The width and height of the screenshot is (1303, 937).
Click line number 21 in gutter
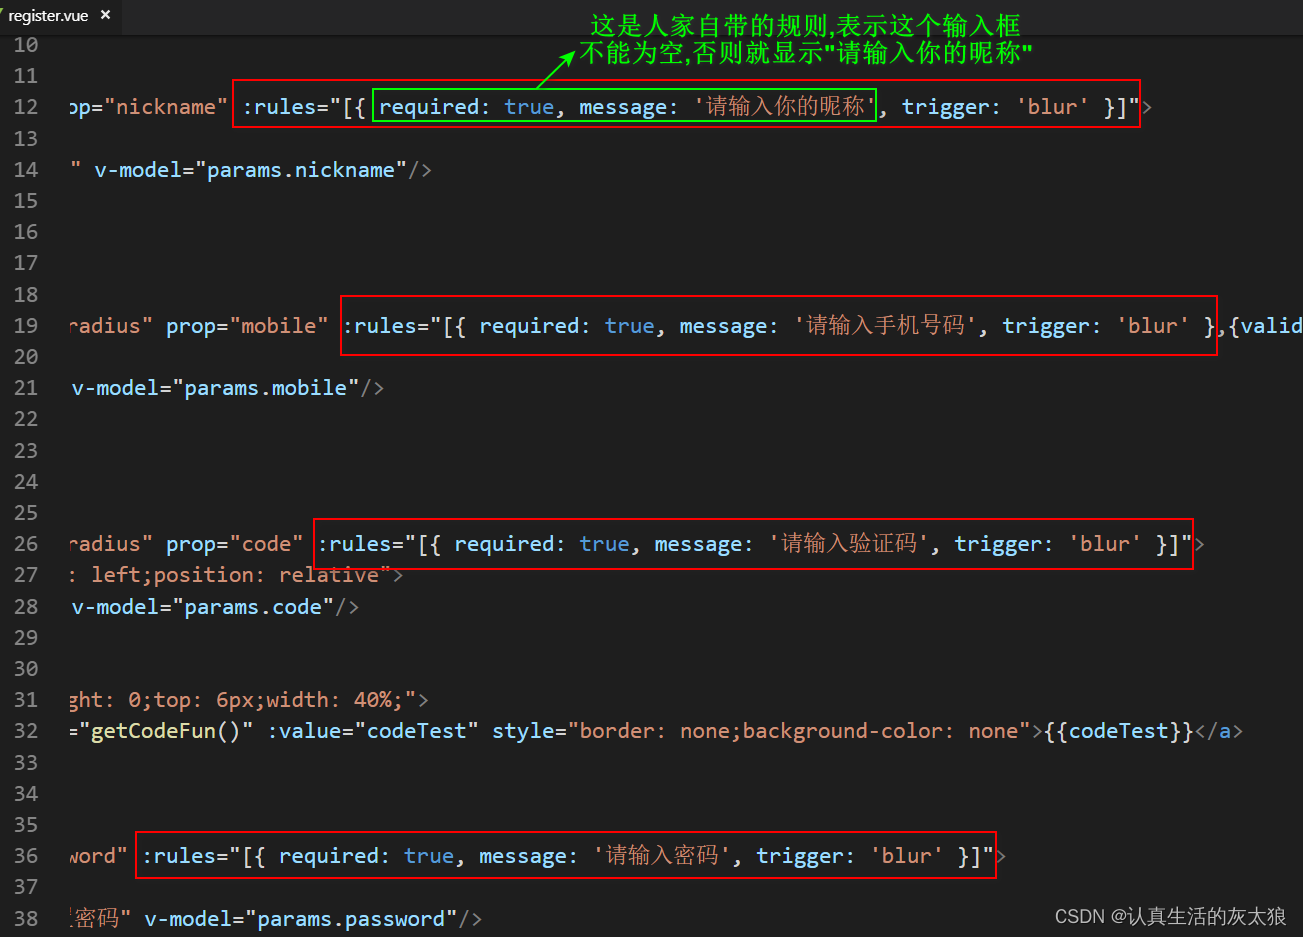click(26, 388)
